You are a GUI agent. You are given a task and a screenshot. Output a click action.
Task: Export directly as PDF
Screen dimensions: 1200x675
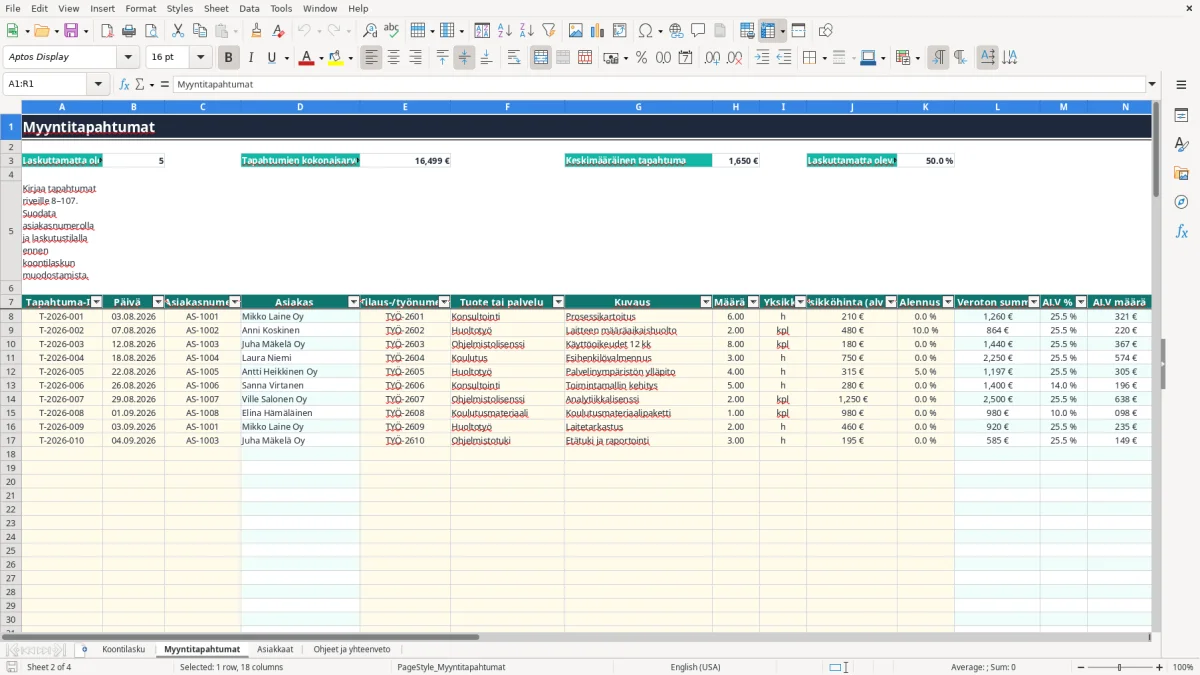click(107, 31)
